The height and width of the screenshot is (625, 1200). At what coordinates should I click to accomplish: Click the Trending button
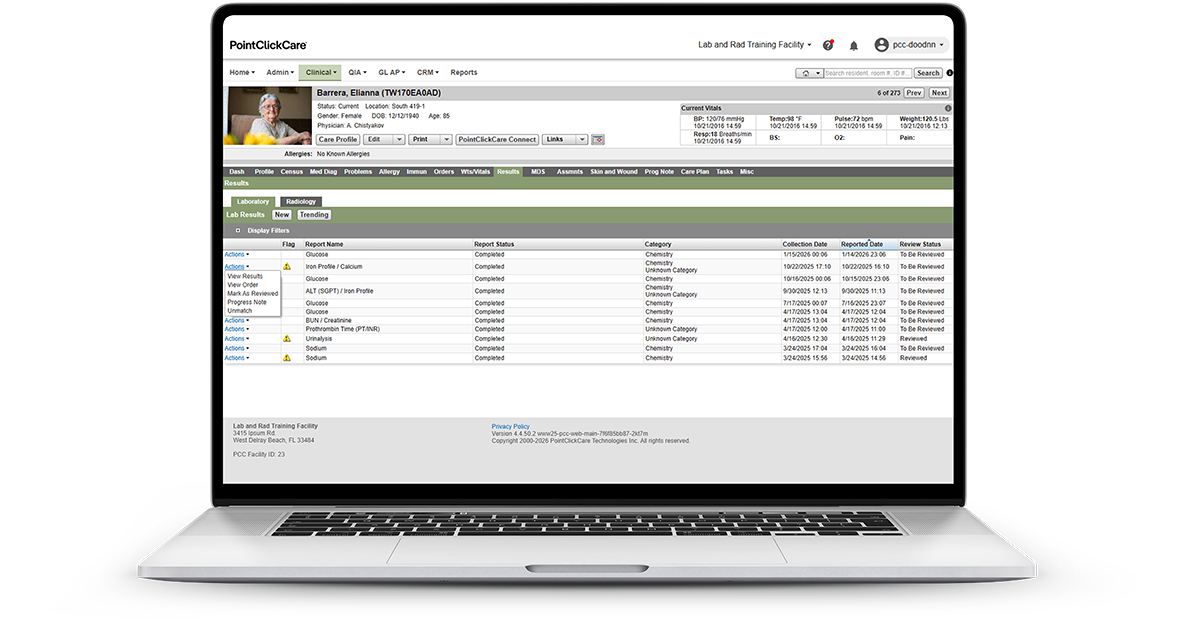click(314, 214)
